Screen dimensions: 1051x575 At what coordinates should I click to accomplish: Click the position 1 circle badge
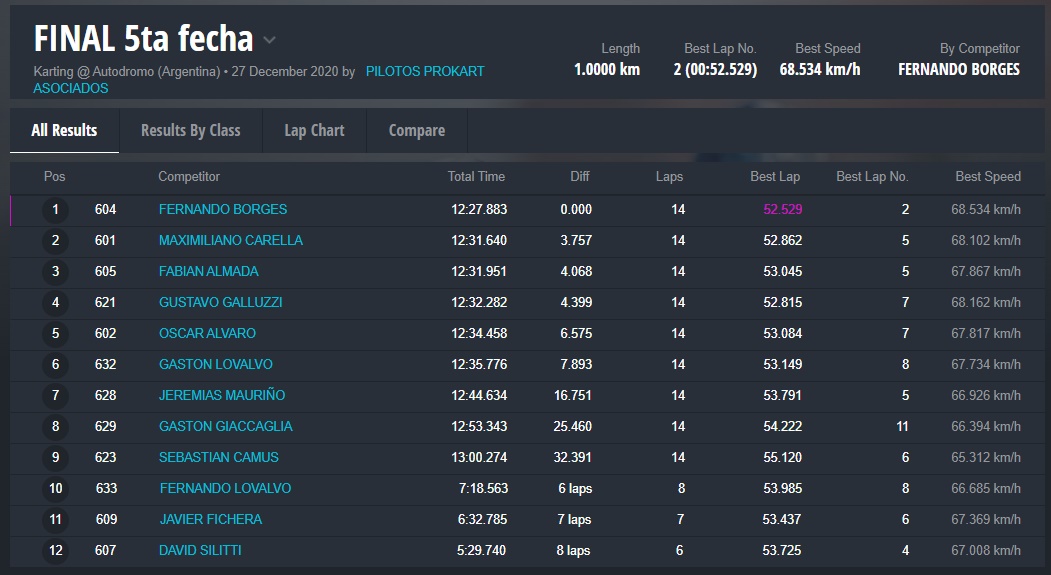point(55,210)
